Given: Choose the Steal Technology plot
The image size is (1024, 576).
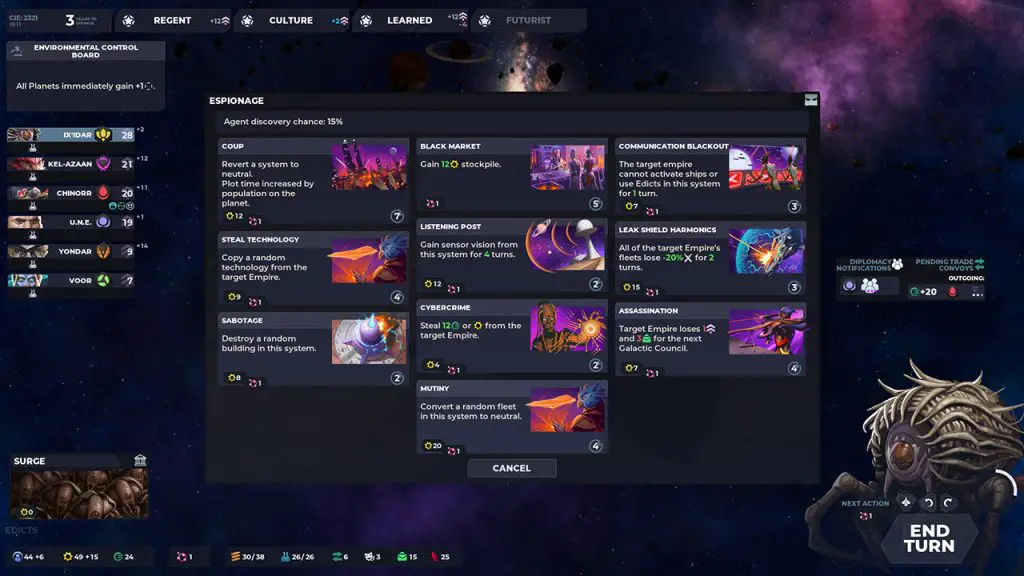Looking at the screenshot, I should (x=313, y=268).
